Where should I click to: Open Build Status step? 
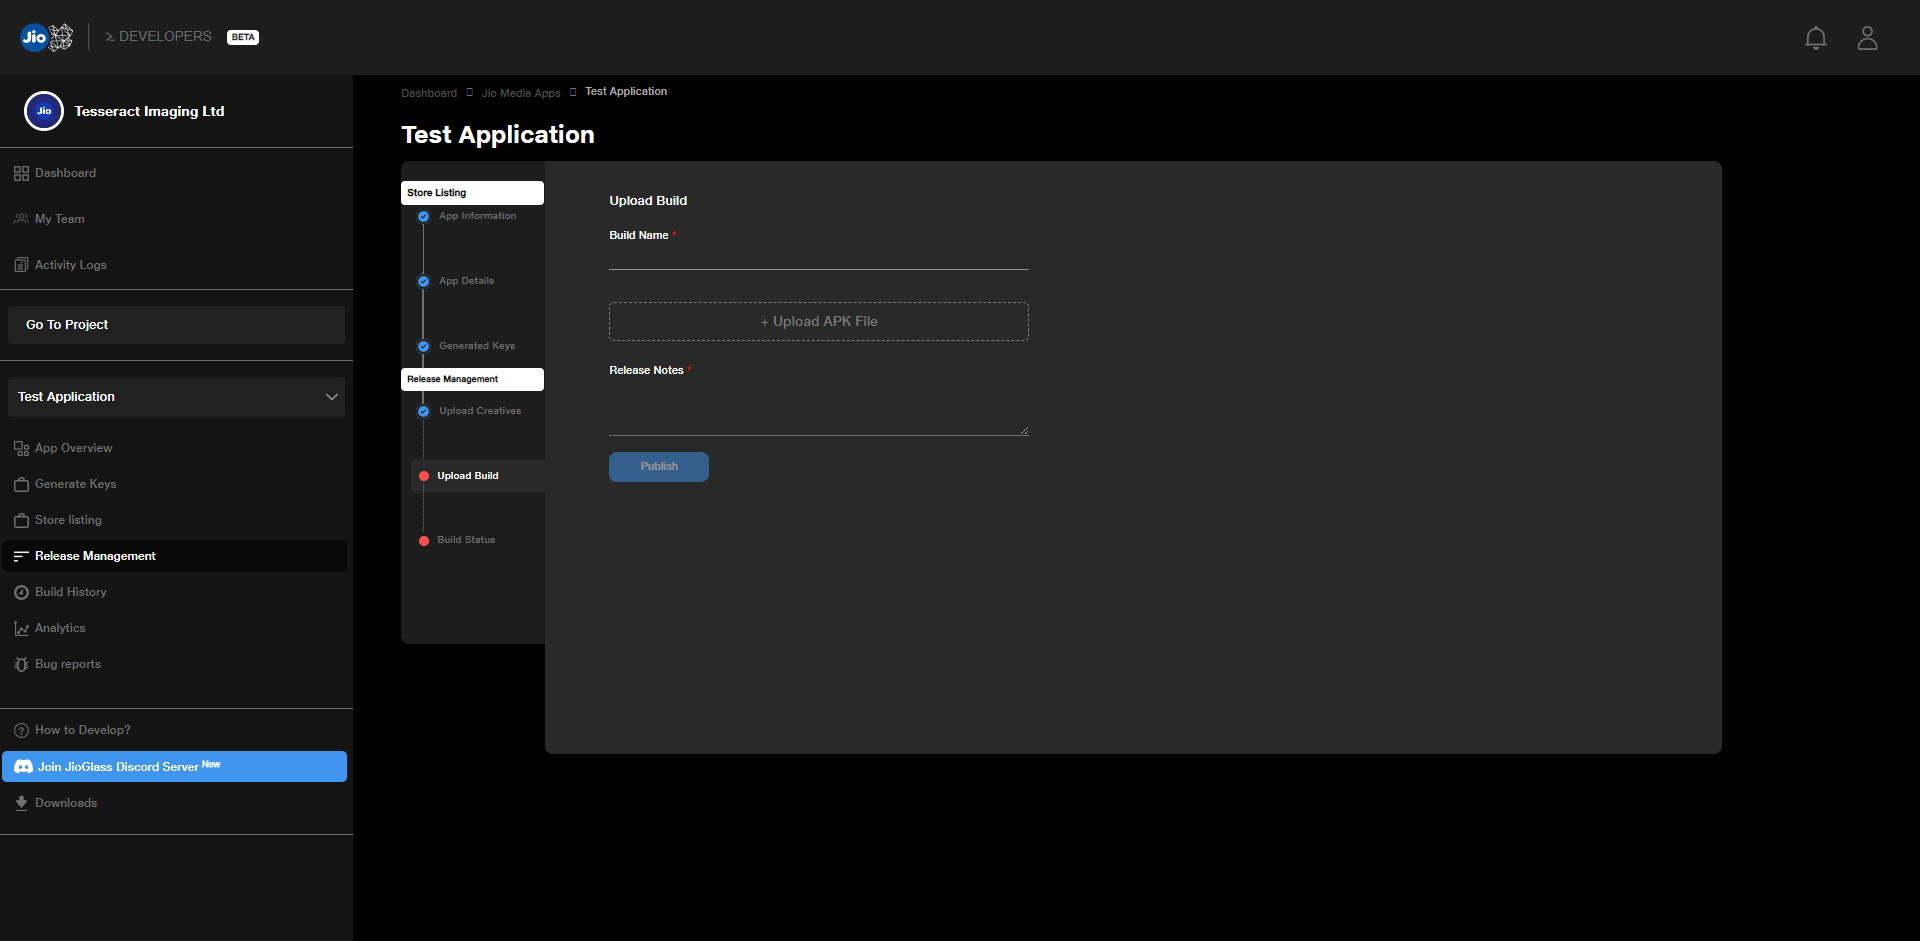pos(466,540)
